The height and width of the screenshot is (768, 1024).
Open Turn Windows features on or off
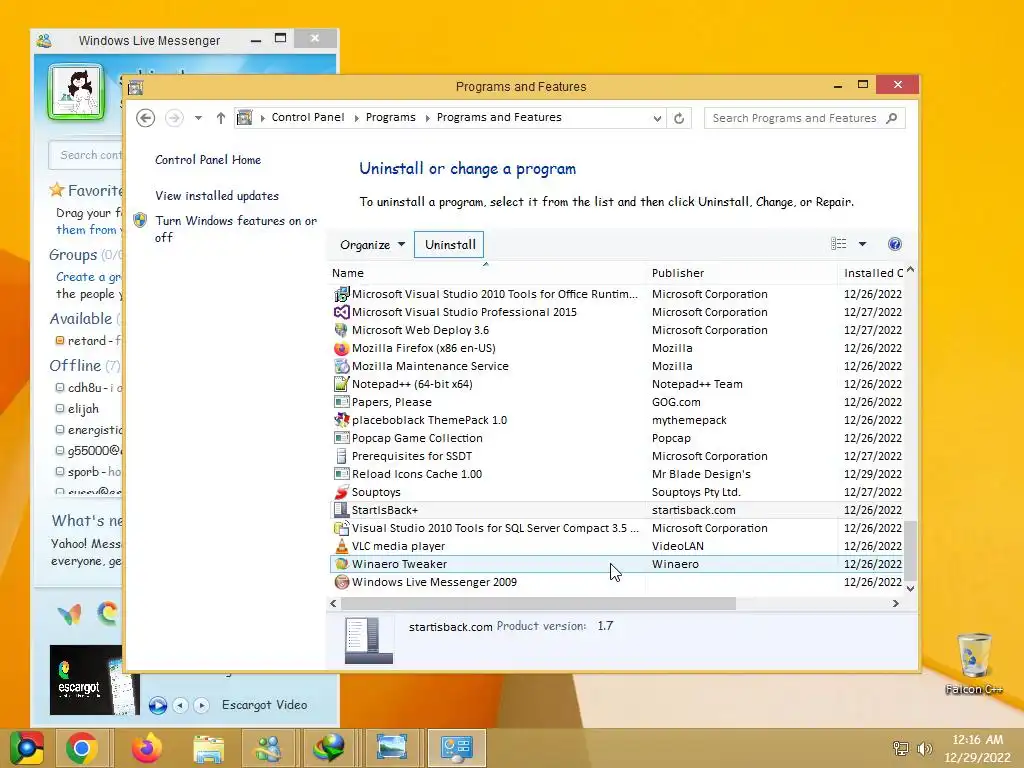click(x=236, y=229)
